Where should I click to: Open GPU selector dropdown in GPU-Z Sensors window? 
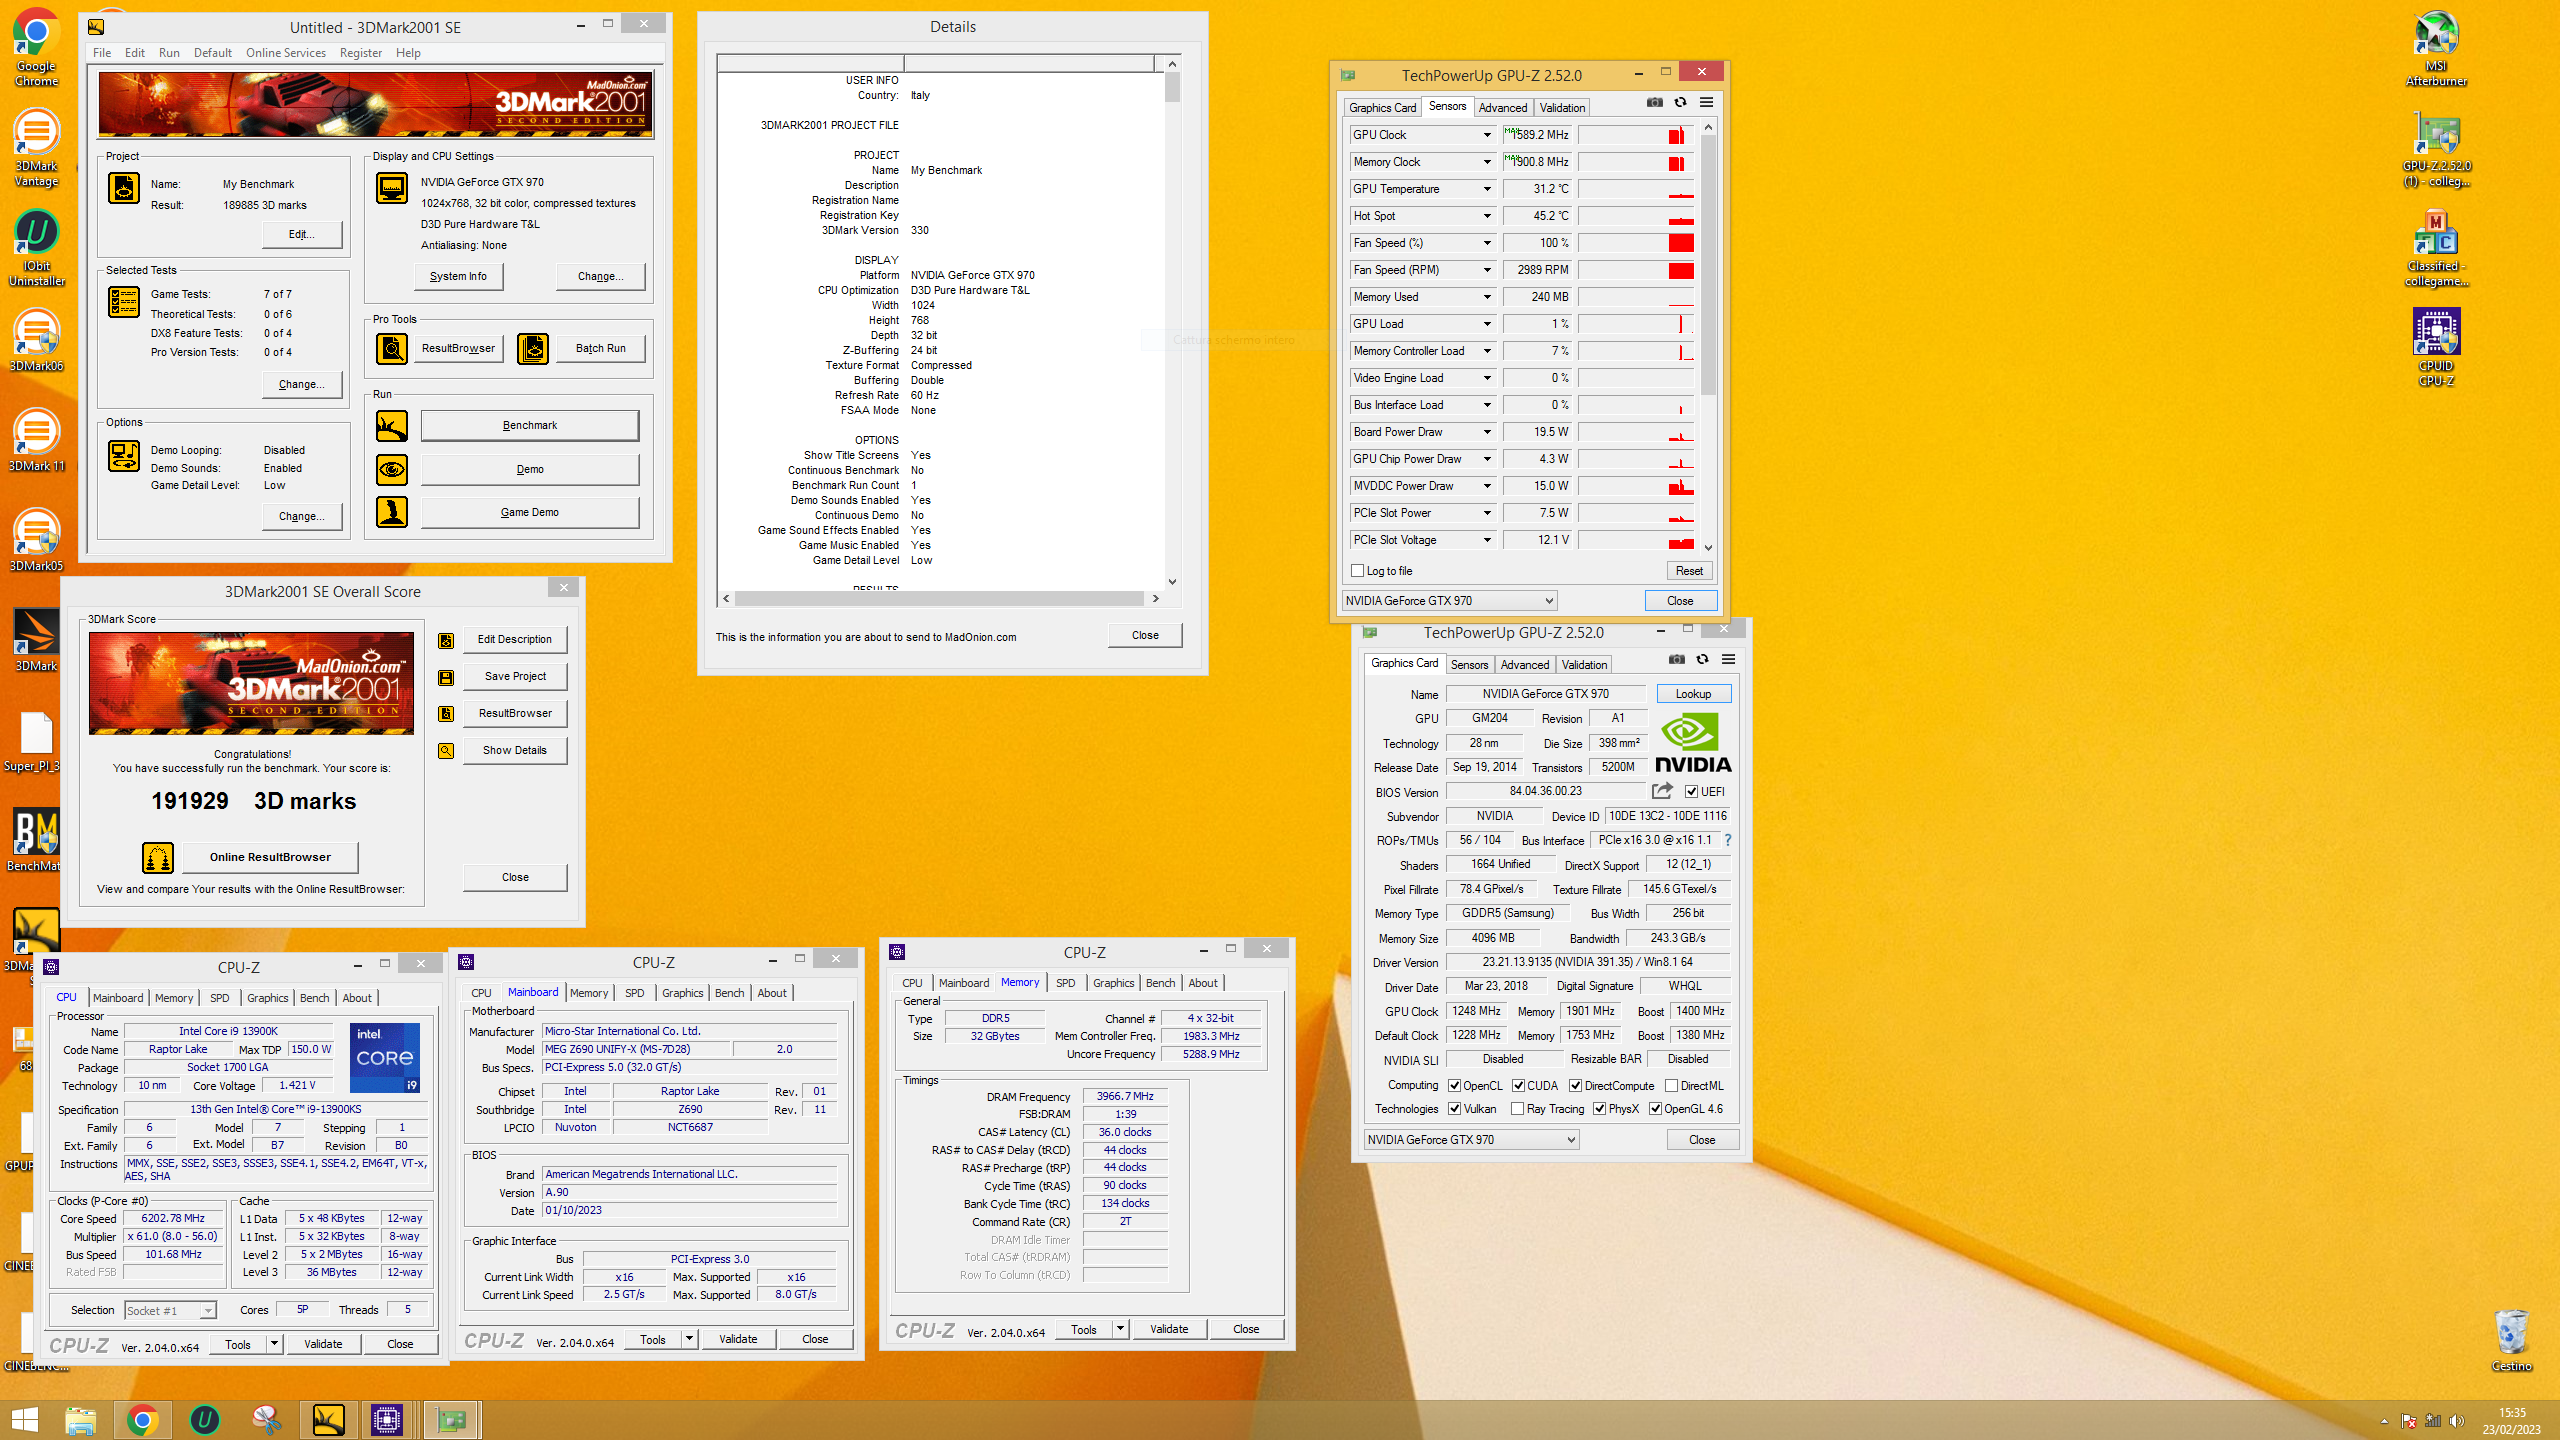tap(1449, 601)
